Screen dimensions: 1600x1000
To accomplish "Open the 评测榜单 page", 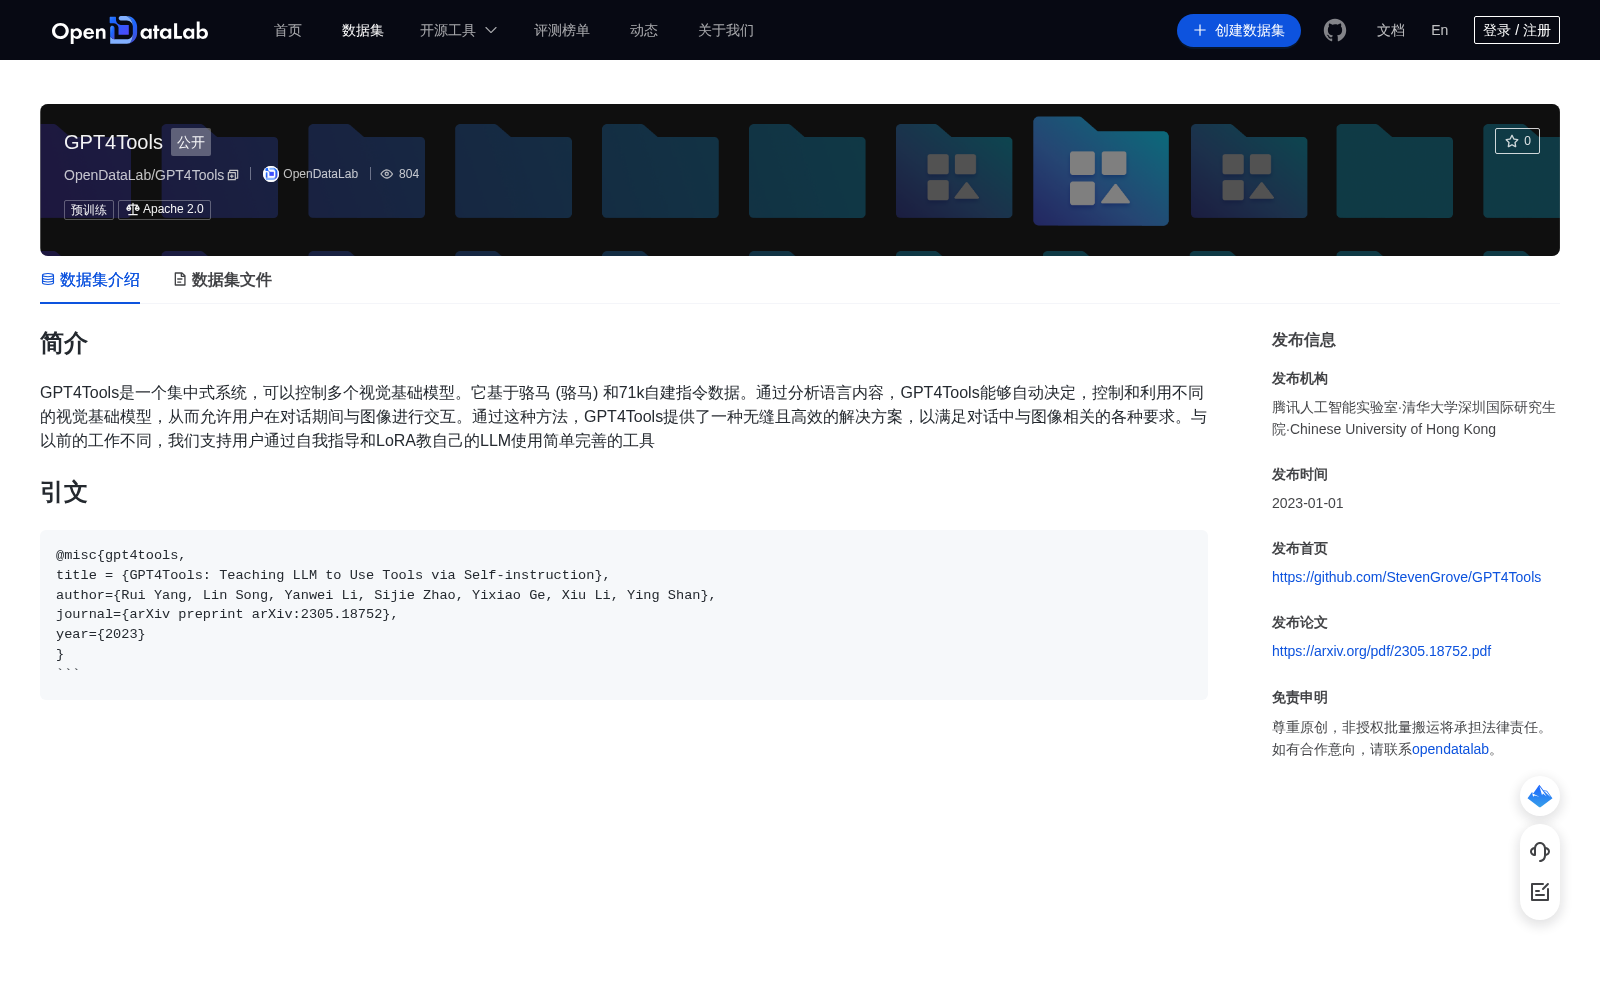I will pos(562,30).
